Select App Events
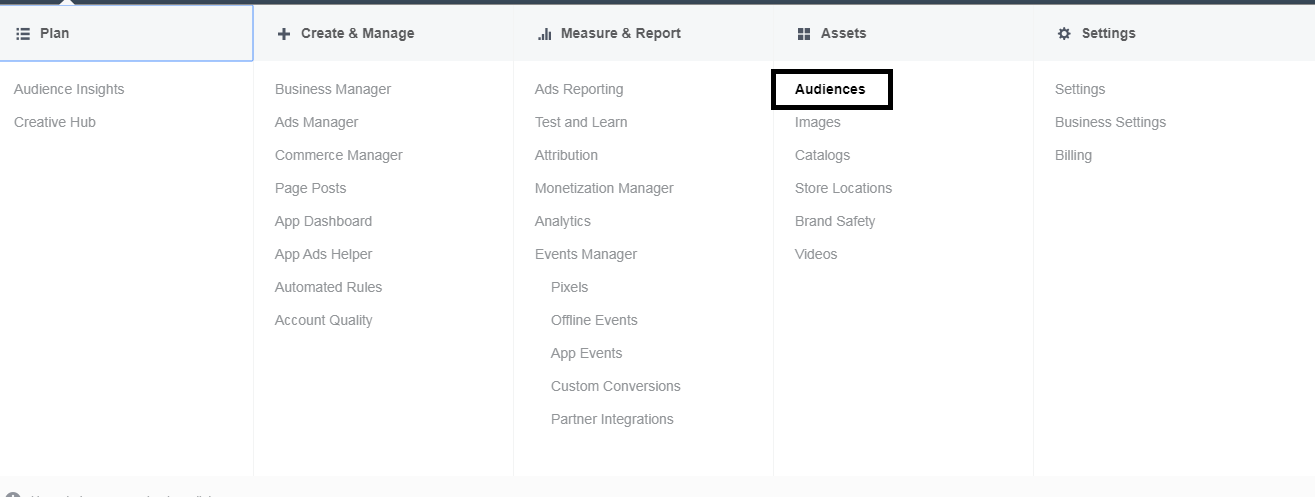The image size is (1315, 497). pyautogui.click(x=586, y=353)
